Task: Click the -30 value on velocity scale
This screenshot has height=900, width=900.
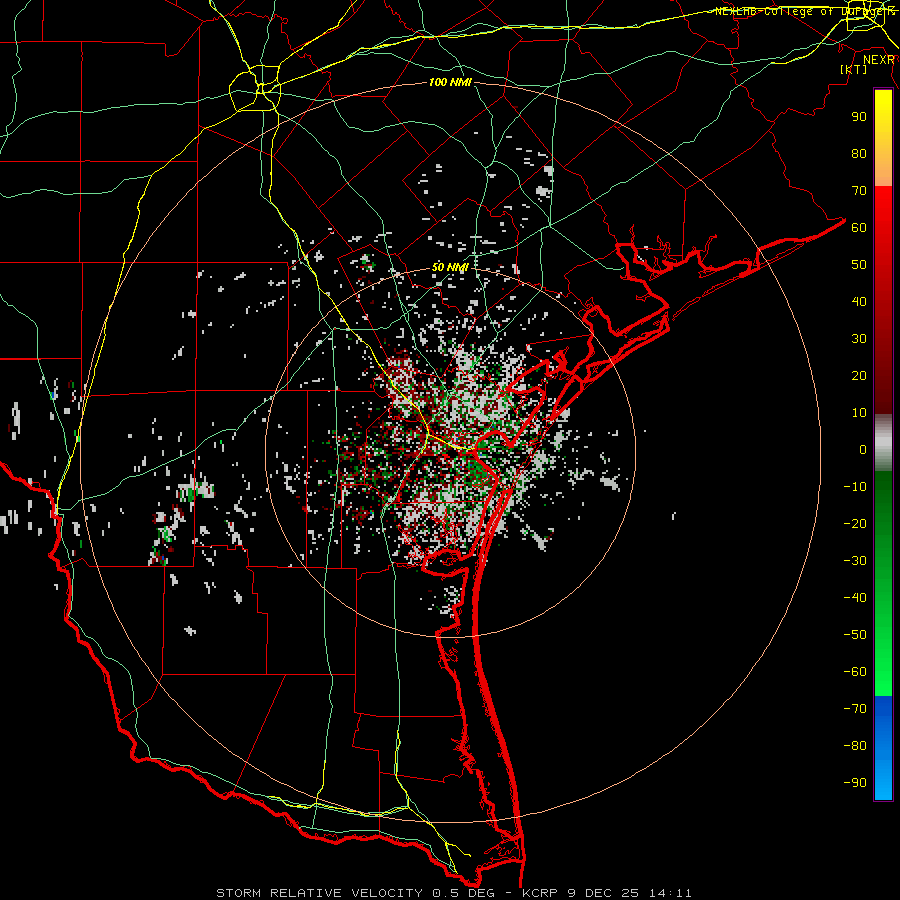Action: (855, 561)
